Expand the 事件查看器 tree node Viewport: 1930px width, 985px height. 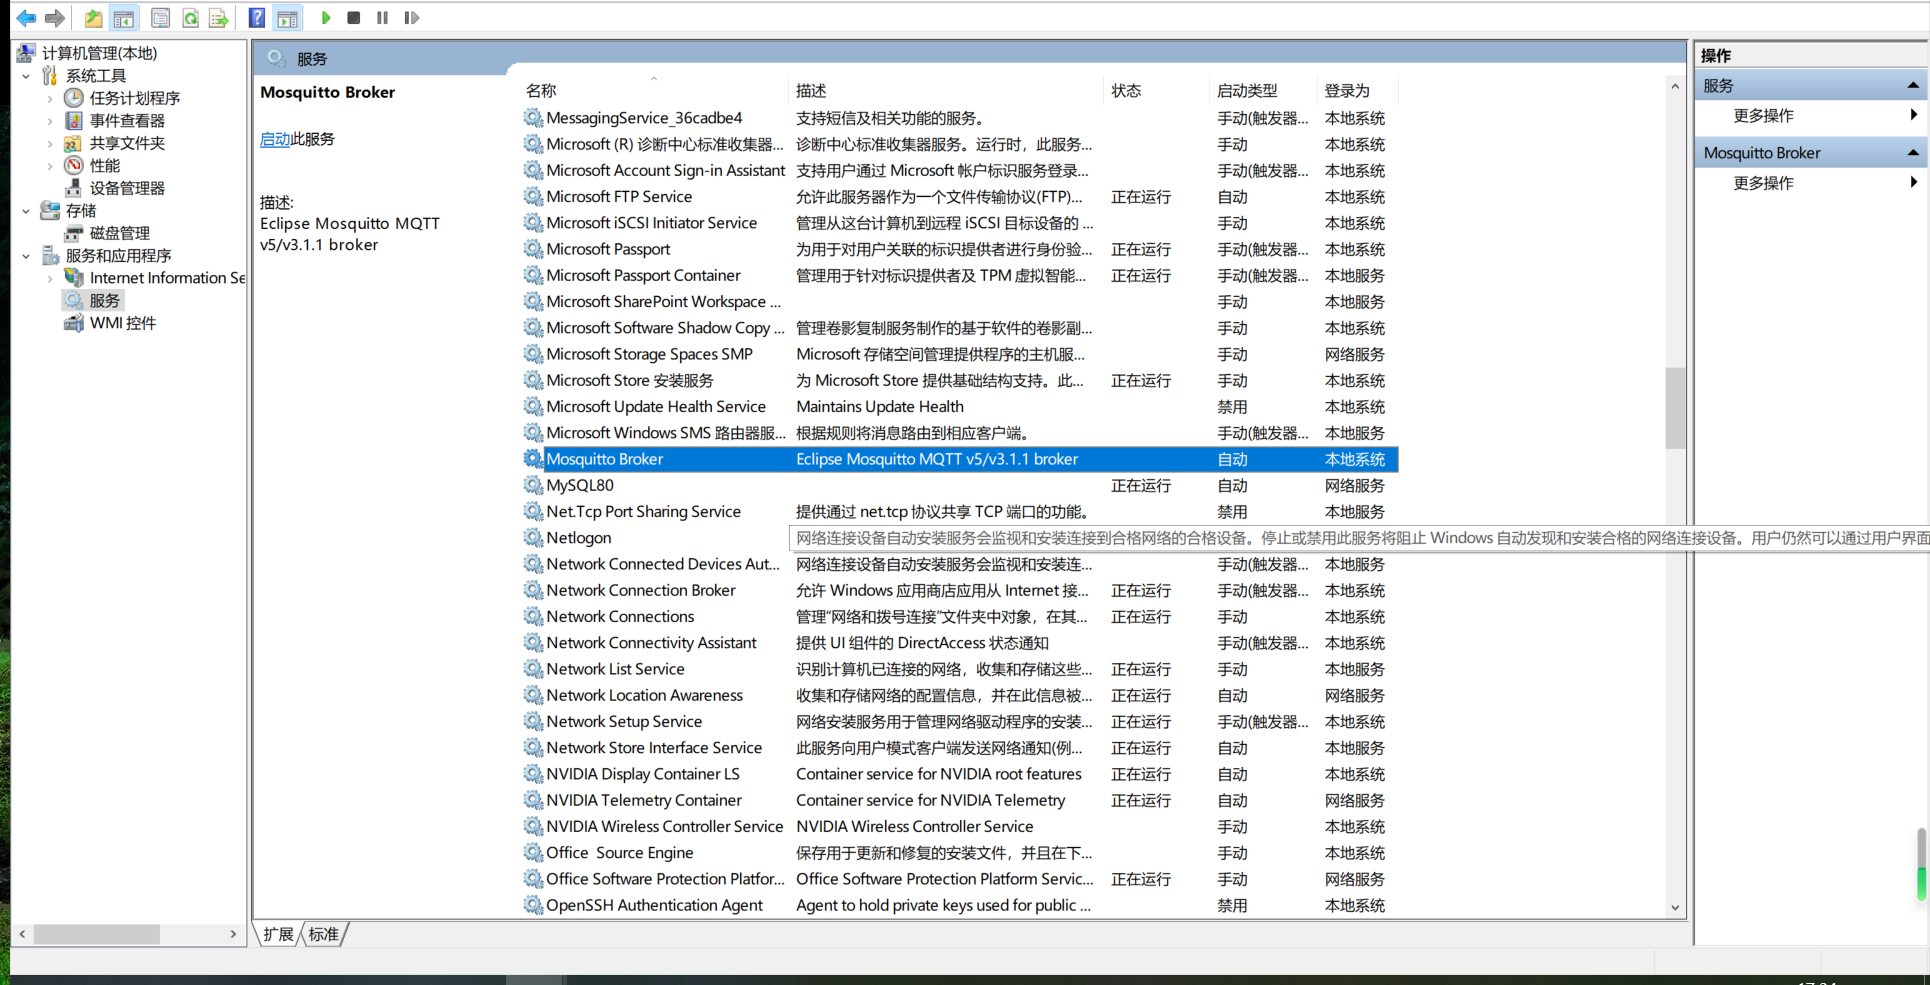[50, 121]
